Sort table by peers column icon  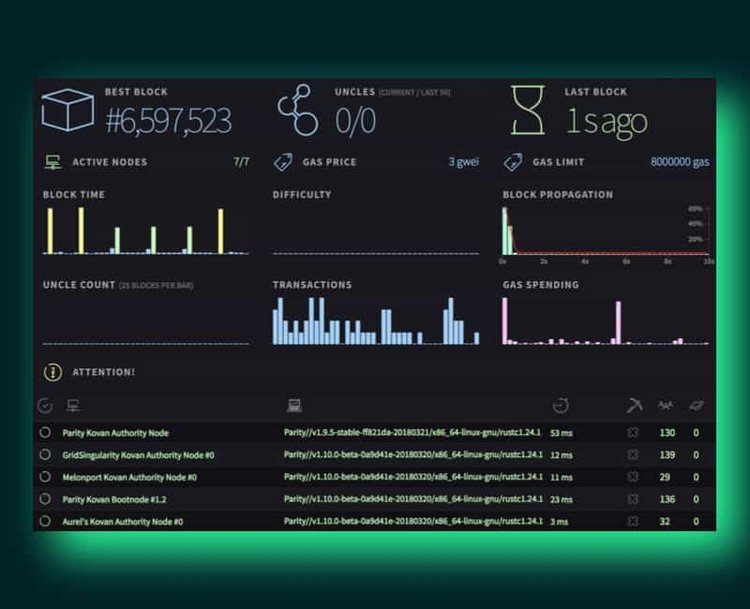click(665, 405)
